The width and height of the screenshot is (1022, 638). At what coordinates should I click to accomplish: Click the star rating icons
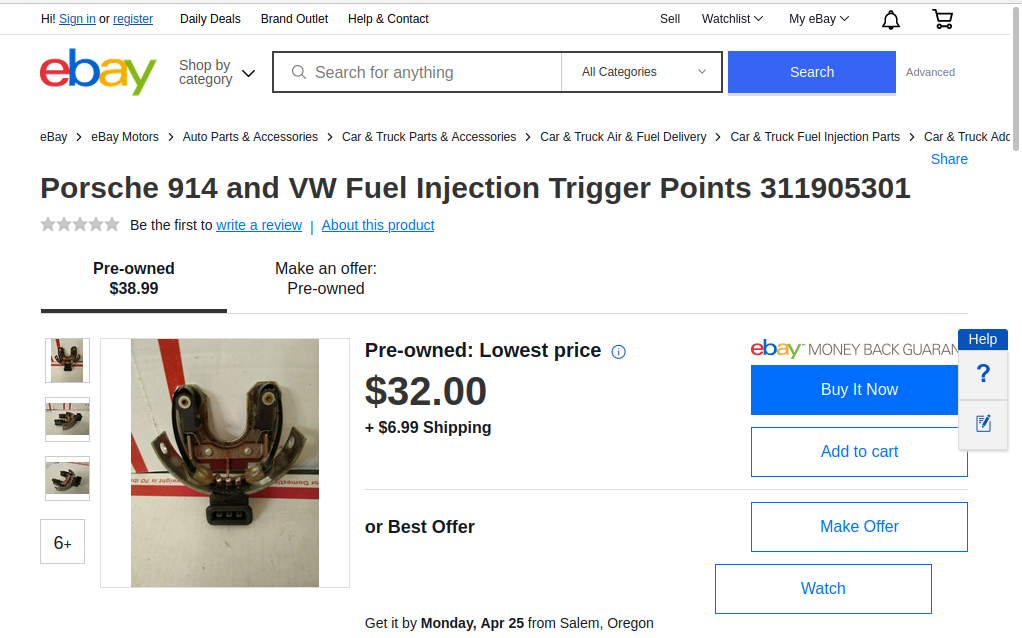[x=80, y=225]
